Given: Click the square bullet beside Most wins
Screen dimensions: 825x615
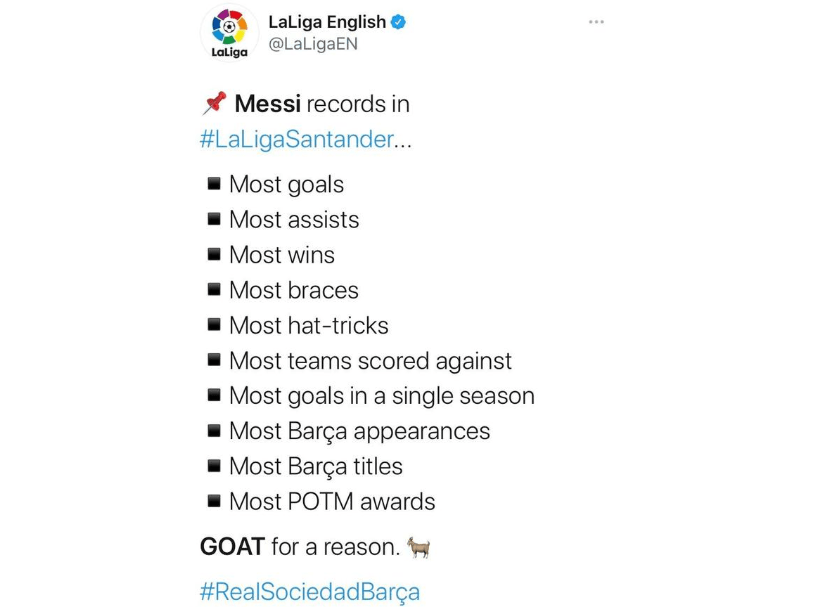Looking at the screenshot, I should pos(214,254).
